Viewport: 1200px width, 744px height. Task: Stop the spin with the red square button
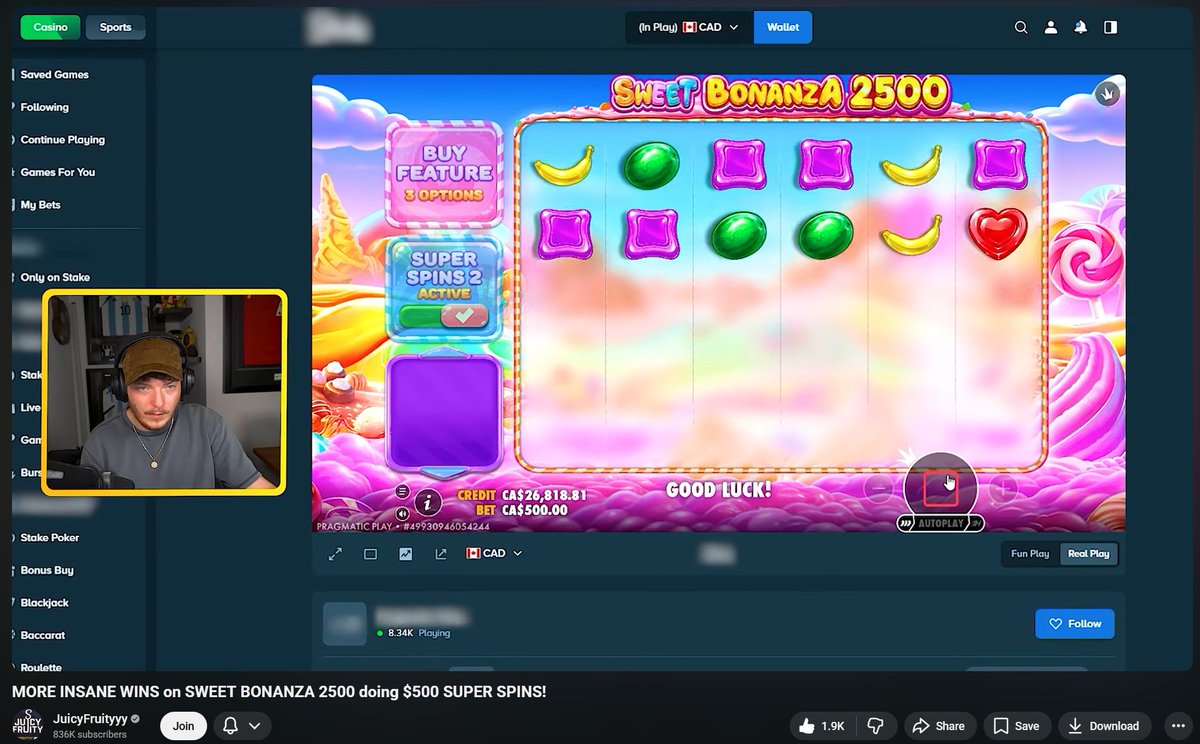[x=940, y=488]
